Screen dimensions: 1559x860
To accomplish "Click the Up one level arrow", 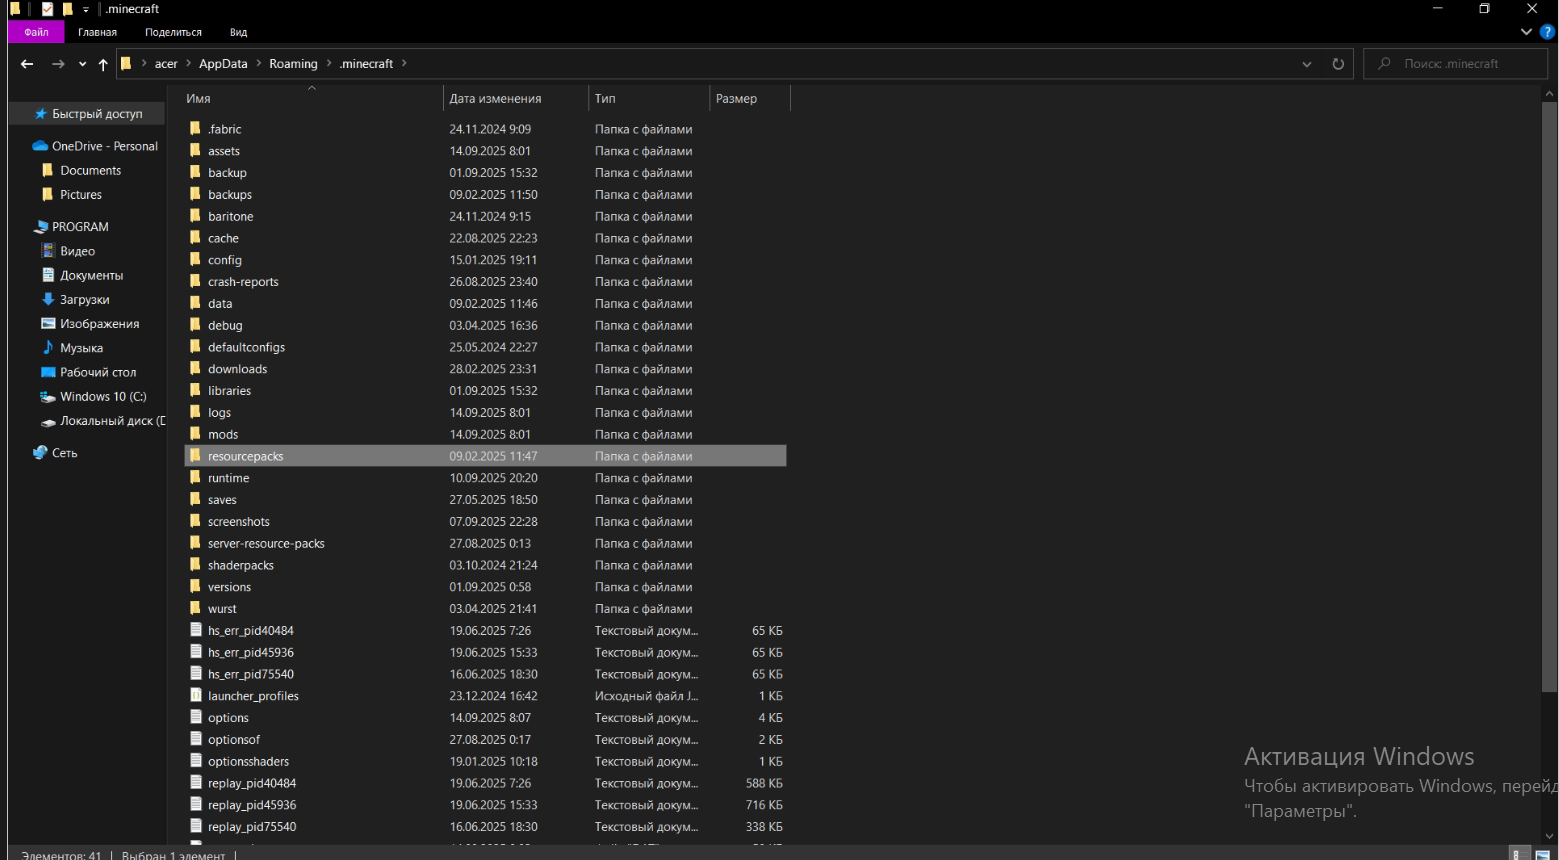I will coord(103,64).
